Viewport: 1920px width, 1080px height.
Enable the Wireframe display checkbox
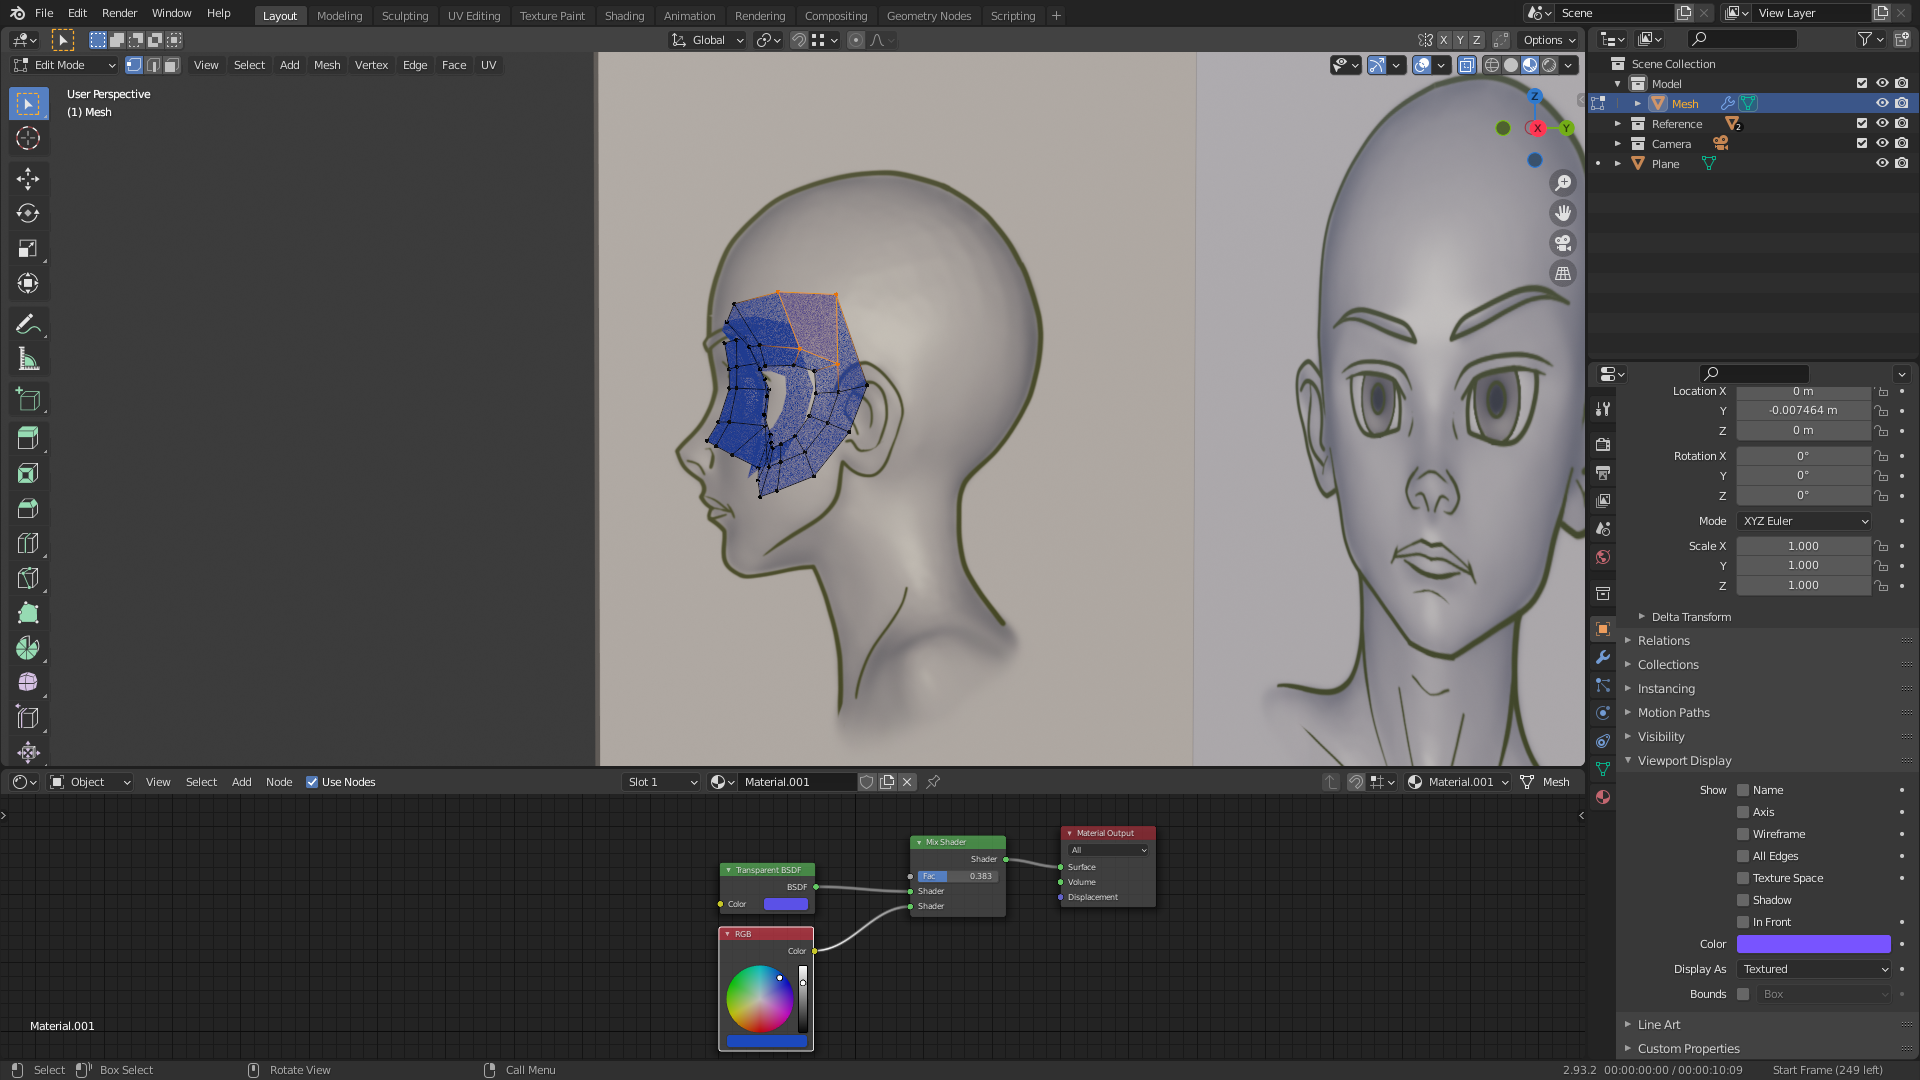[1743, 834]
